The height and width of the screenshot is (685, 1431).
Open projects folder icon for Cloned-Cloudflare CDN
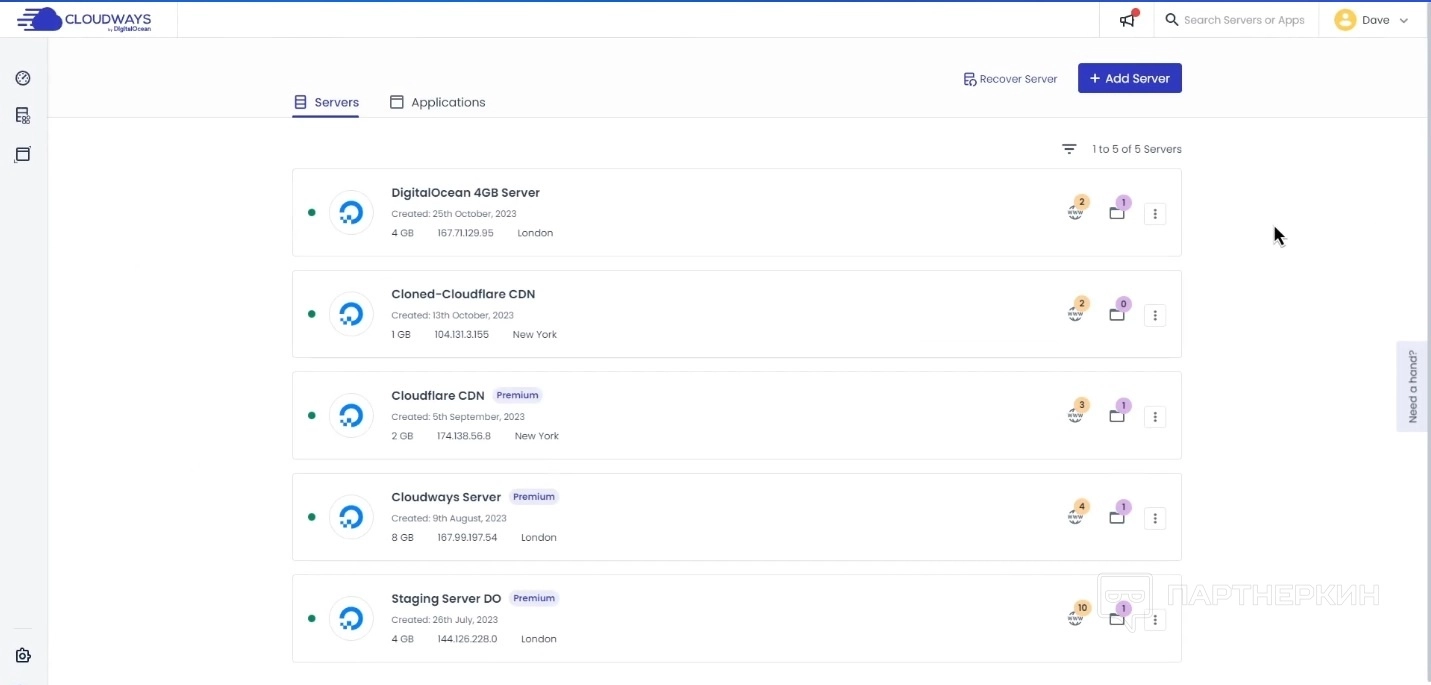tap(1117, 314)
